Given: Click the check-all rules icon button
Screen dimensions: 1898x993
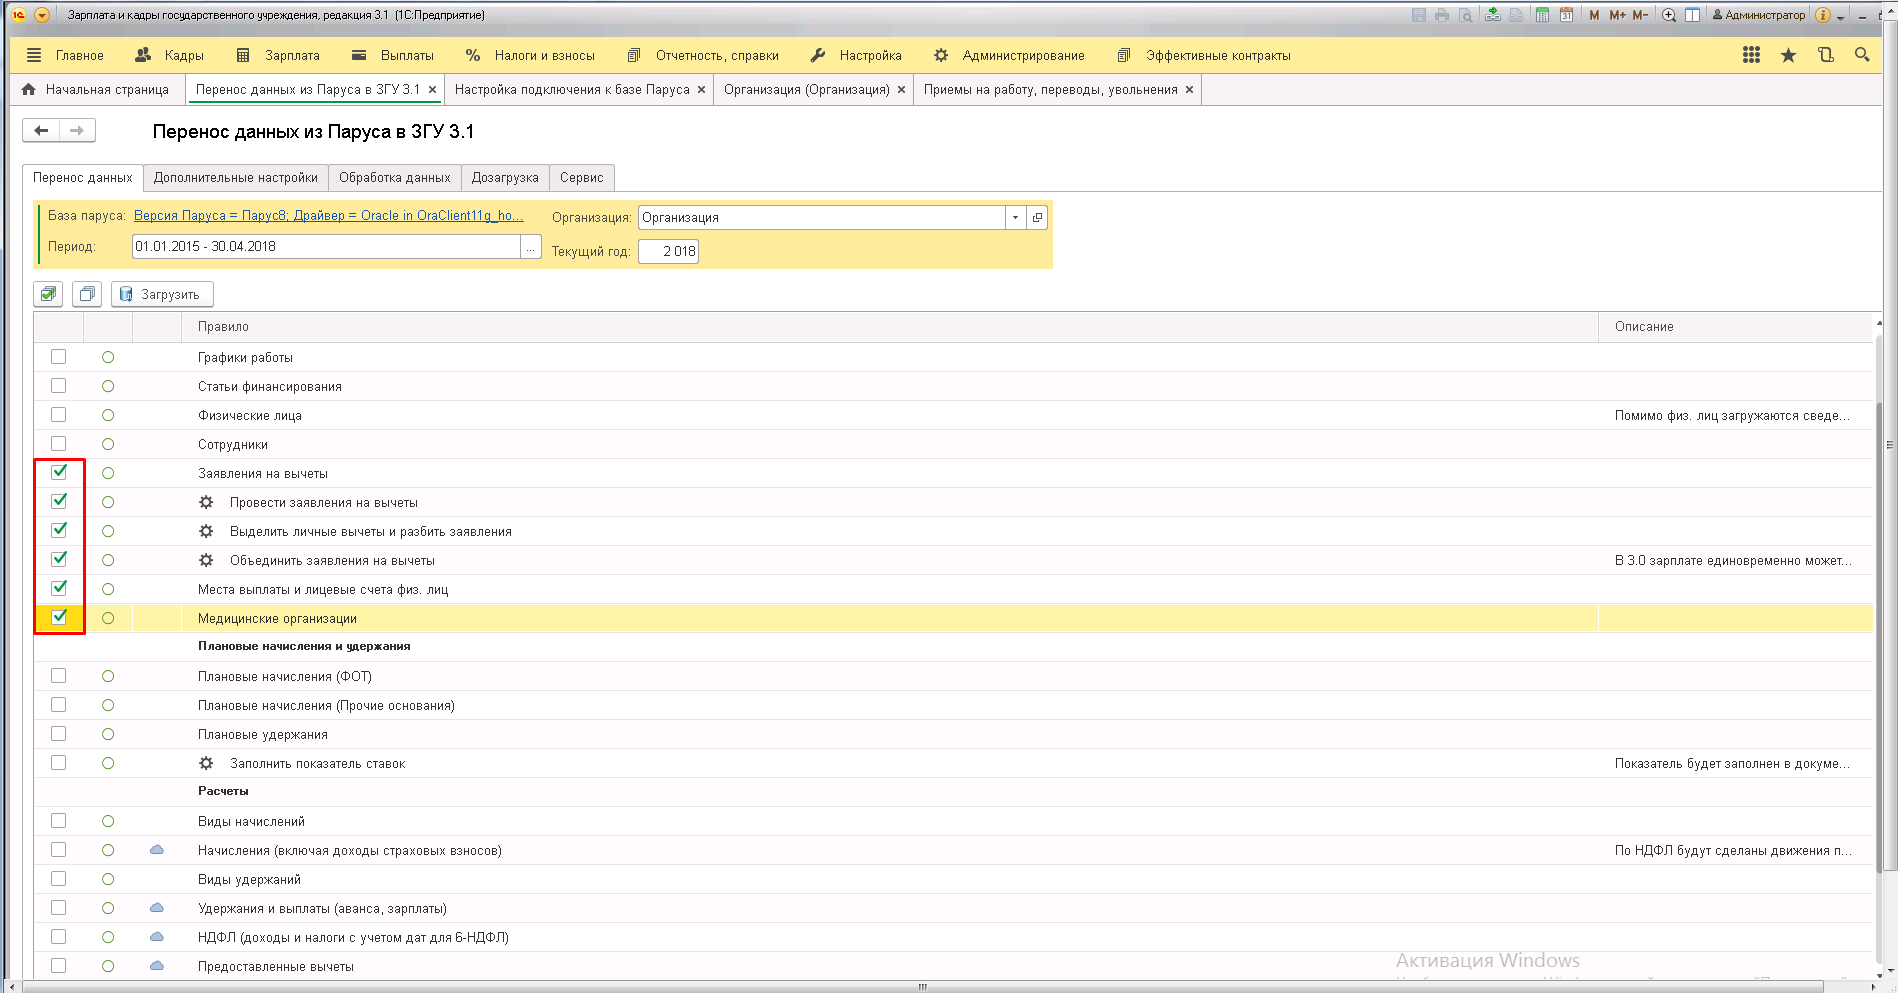Looking at the screenshot, I should (x=48, y=294).
